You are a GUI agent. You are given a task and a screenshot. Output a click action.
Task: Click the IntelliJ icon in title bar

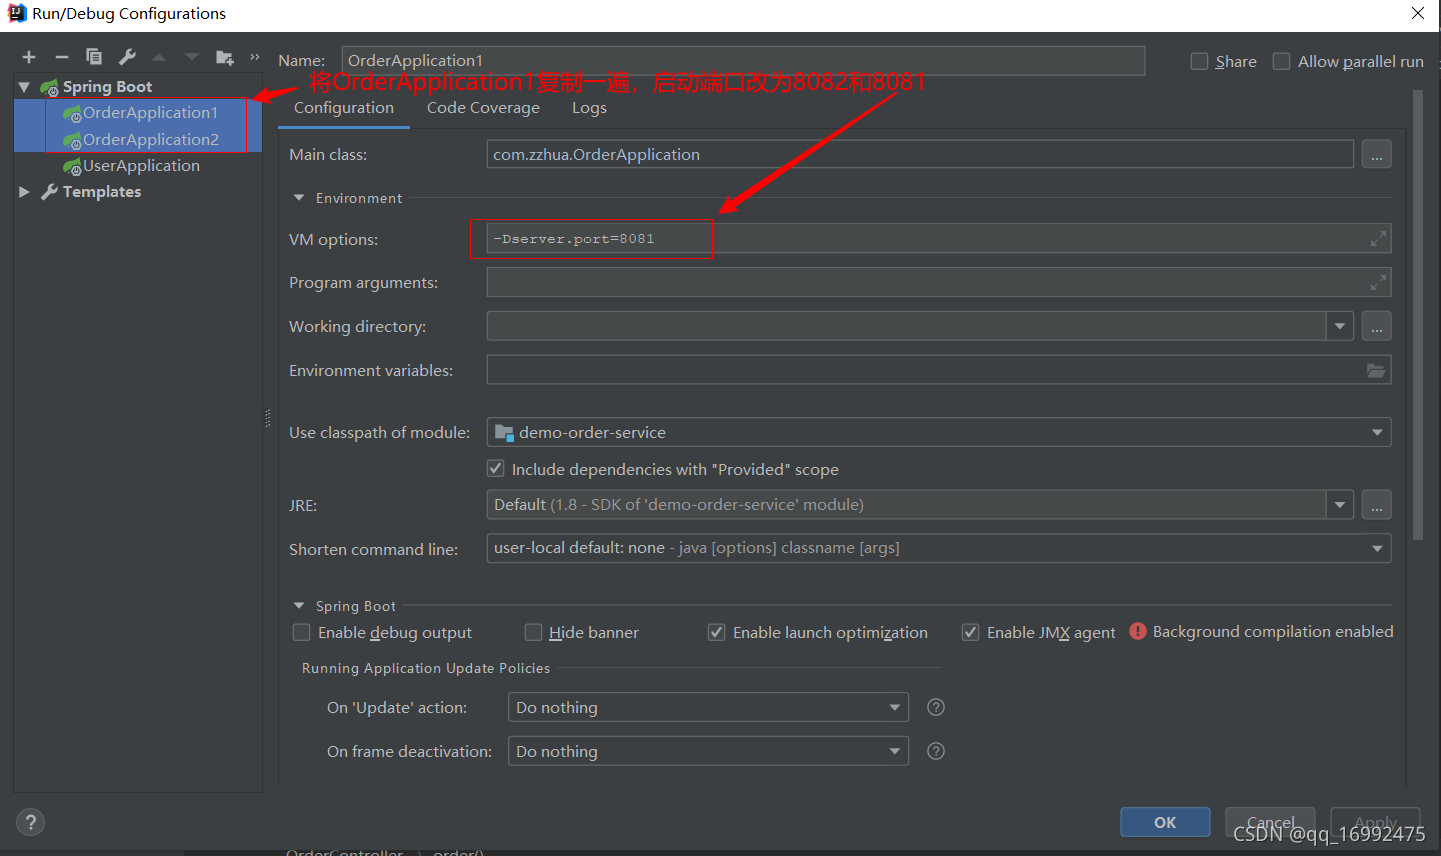(x=16, y=13)
